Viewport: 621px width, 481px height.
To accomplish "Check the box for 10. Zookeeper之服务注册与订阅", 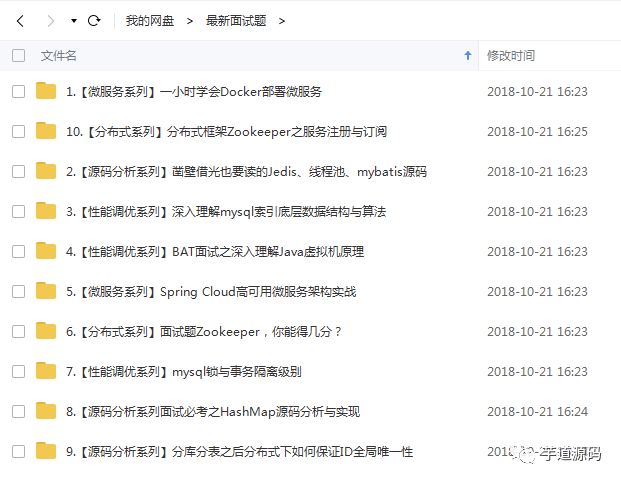I will 18,131.
